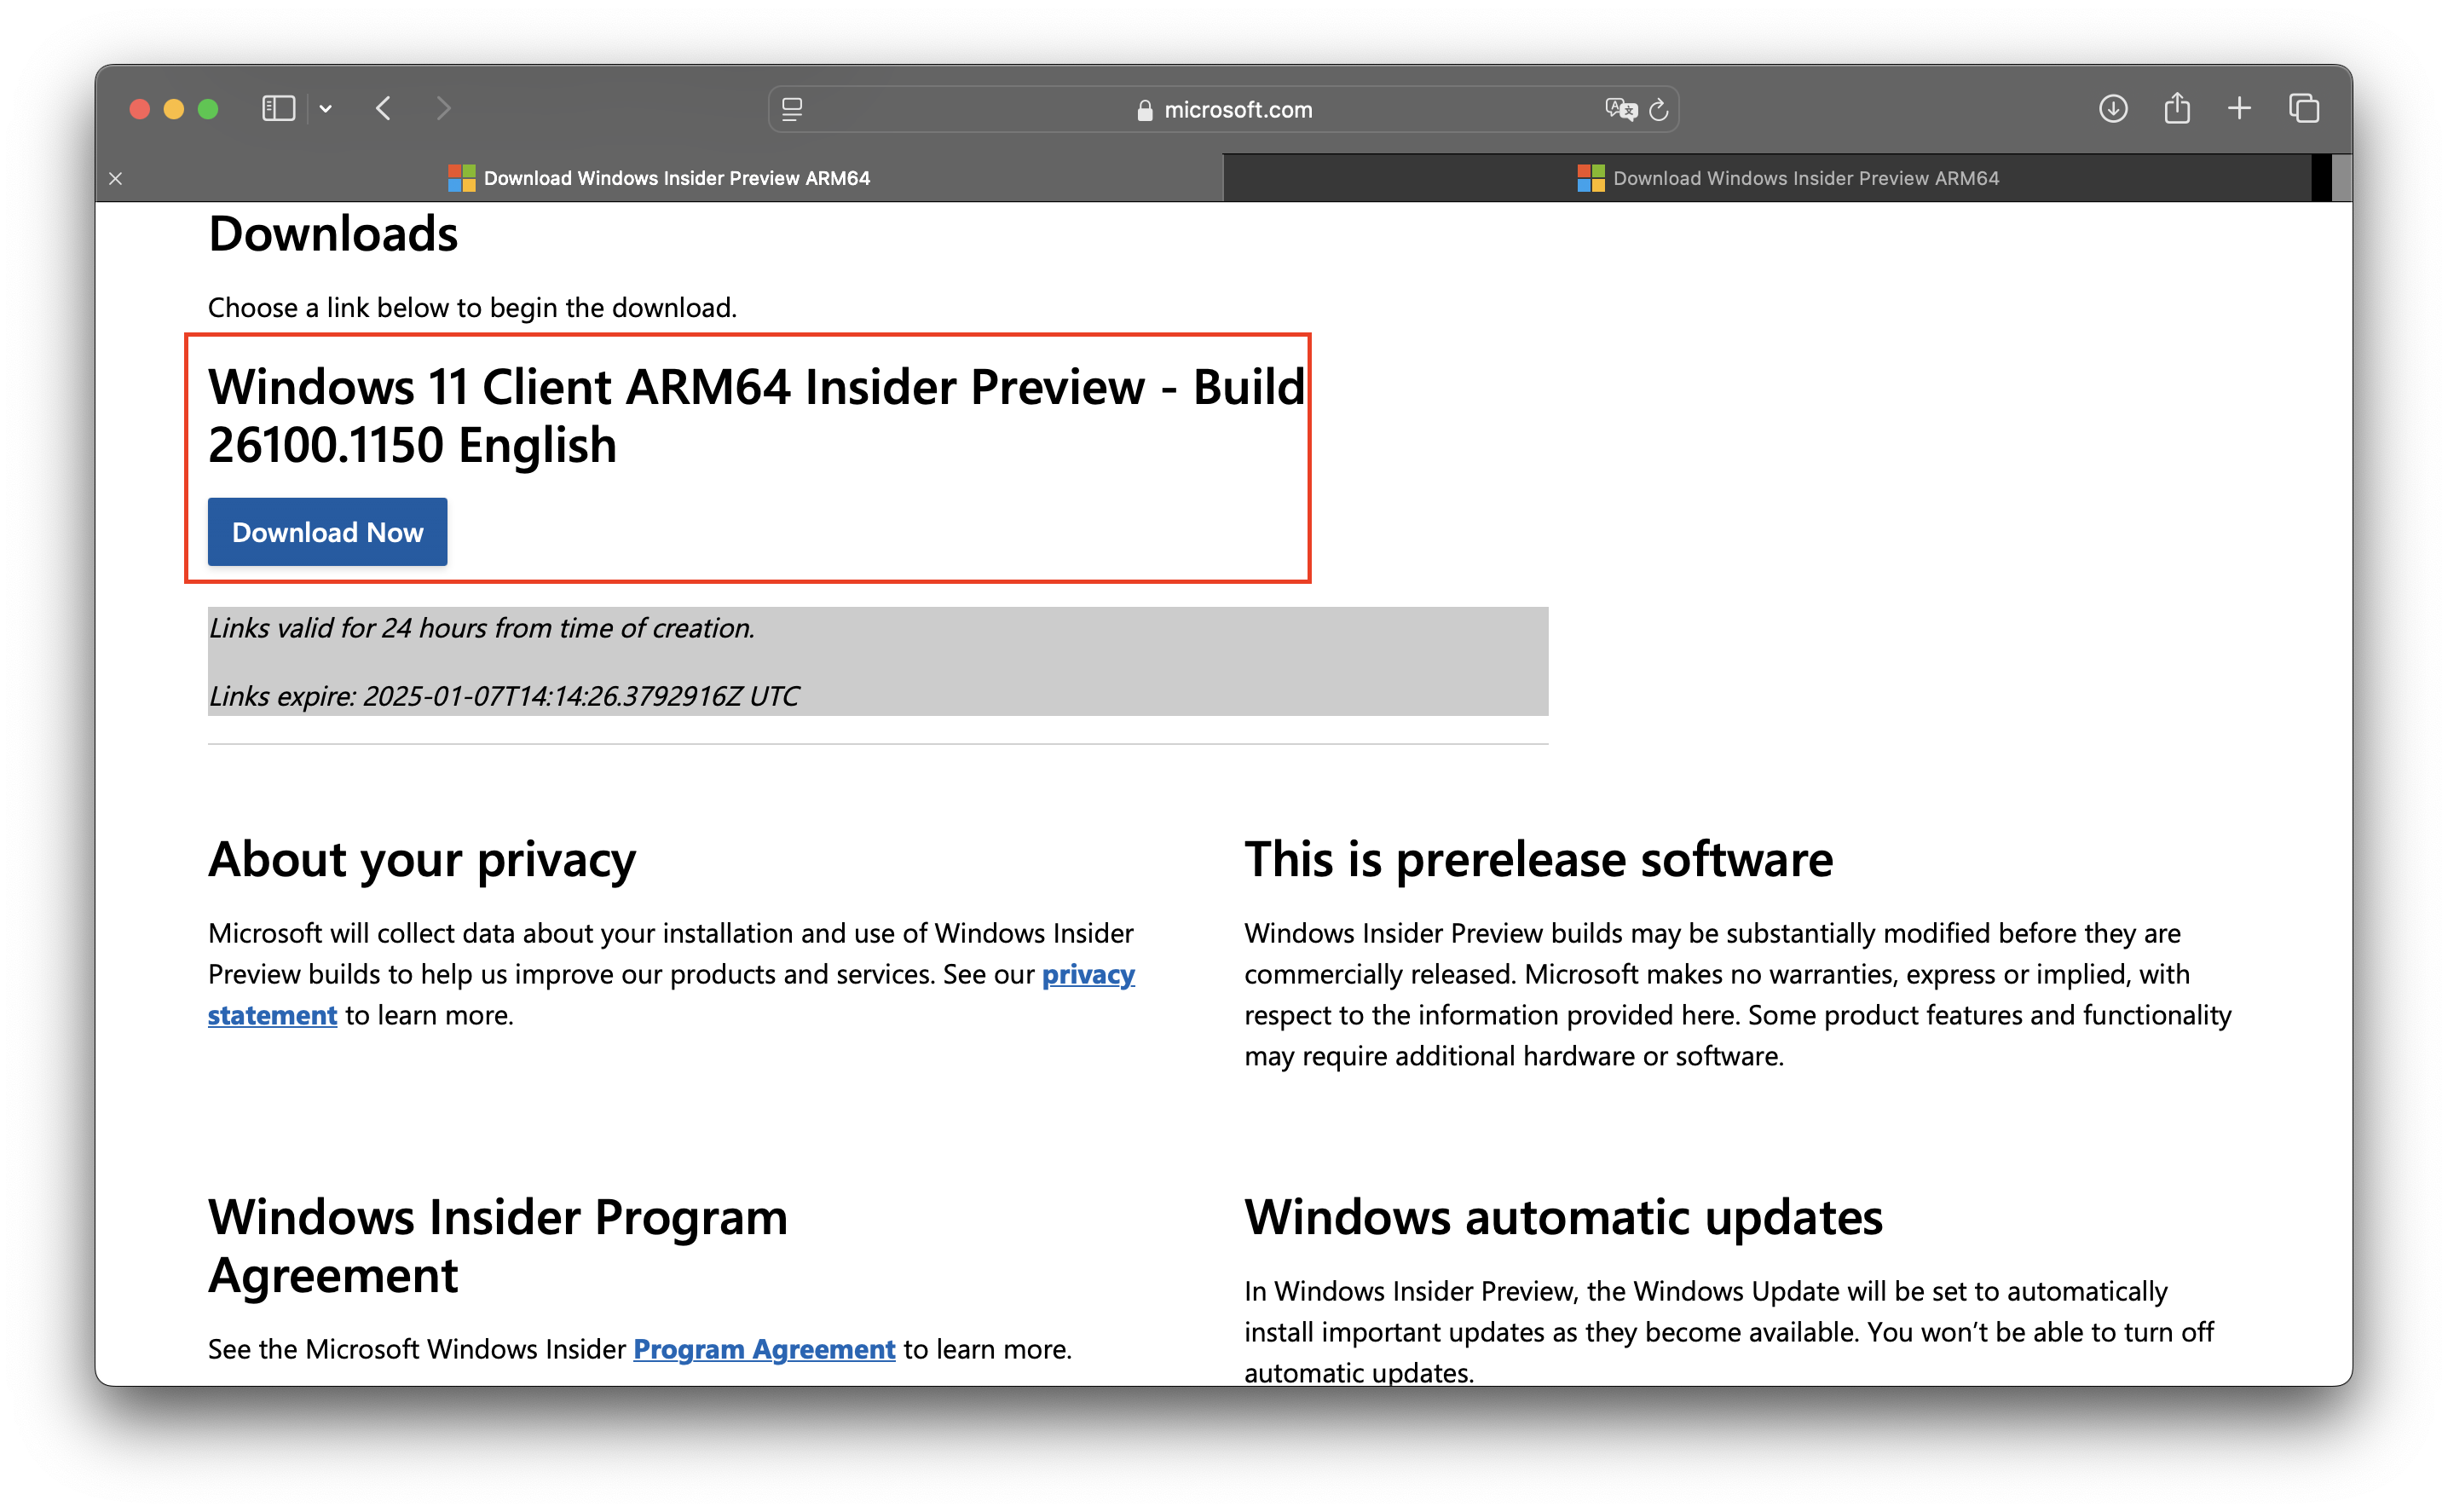Select the first Download Windows Insider tab

(x=660, y=178)
